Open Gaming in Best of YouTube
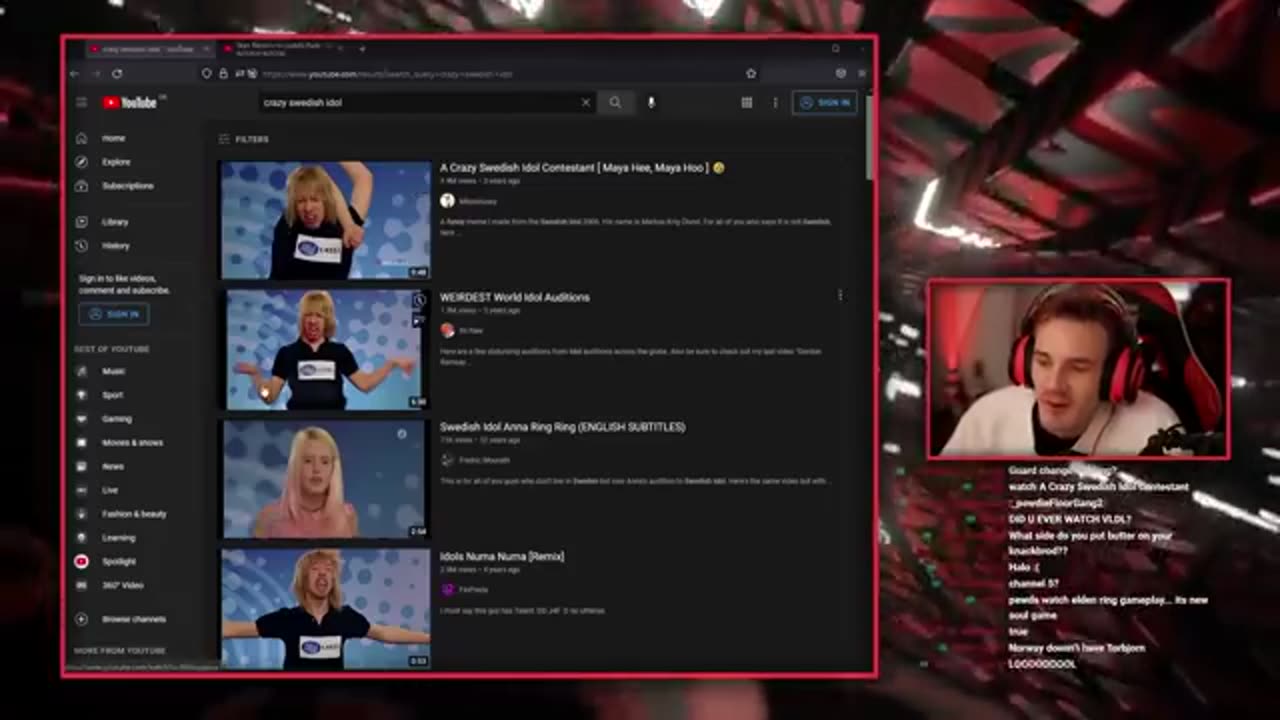 pos(116,419)
